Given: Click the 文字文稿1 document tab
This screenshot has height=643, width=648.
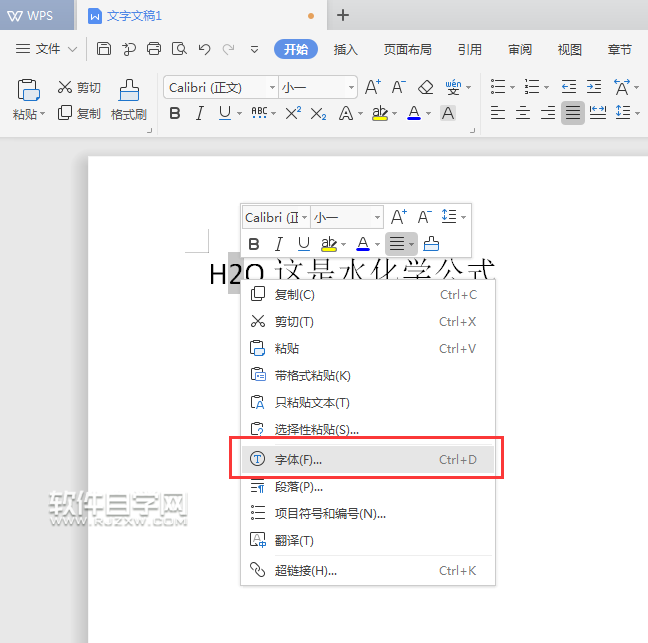Looking at the screenshot, I should point(201,15).
